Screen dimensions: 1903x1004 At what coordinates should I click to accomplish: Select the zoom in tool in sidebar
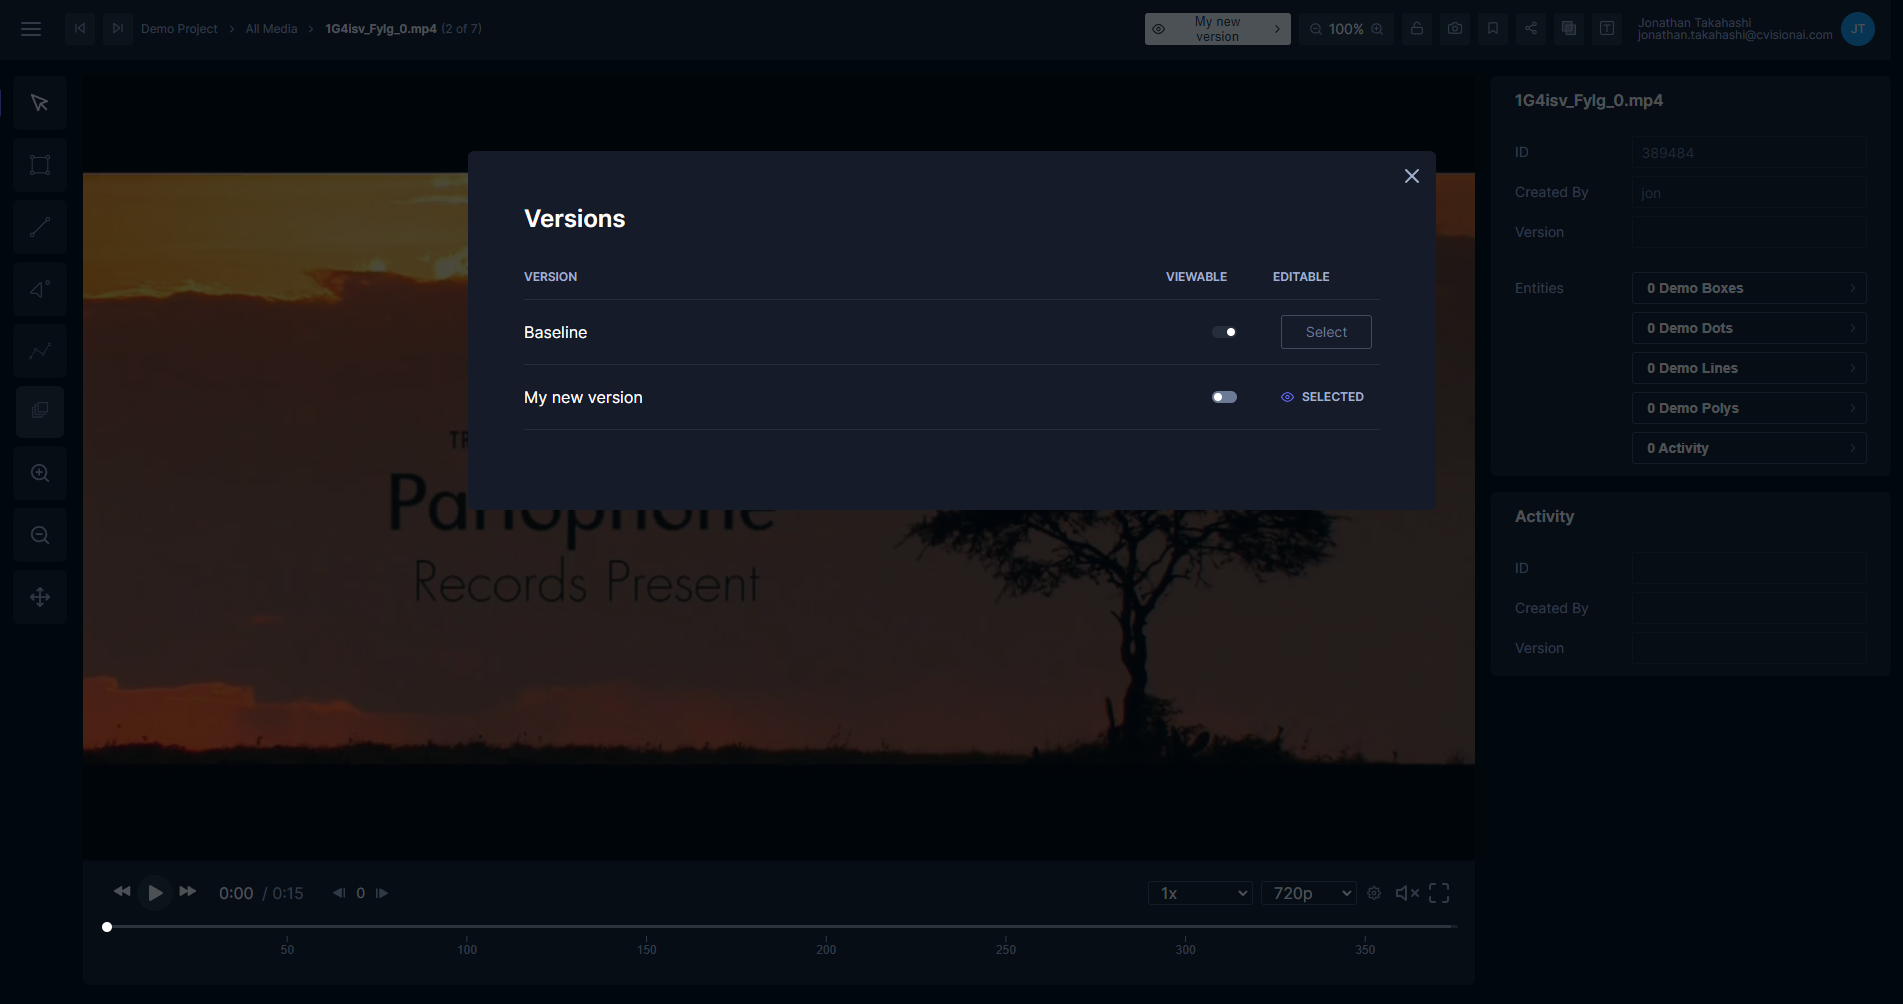40,473
